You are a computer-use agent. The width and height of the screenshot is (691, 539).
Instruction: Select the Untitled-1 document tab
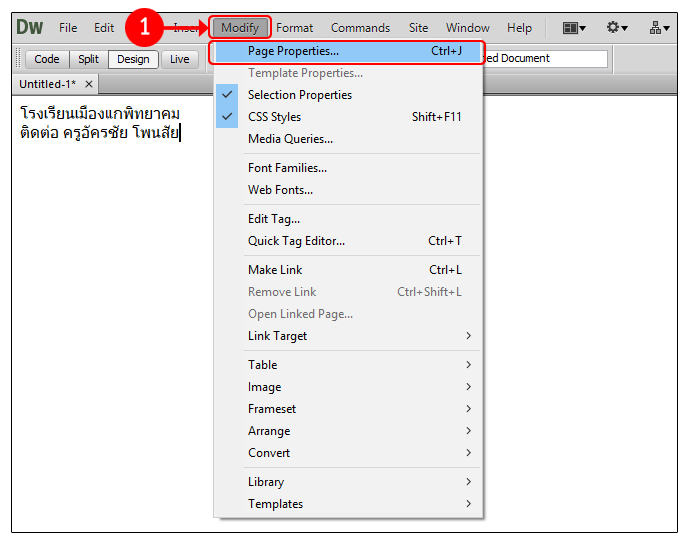(x=47, y=84)
